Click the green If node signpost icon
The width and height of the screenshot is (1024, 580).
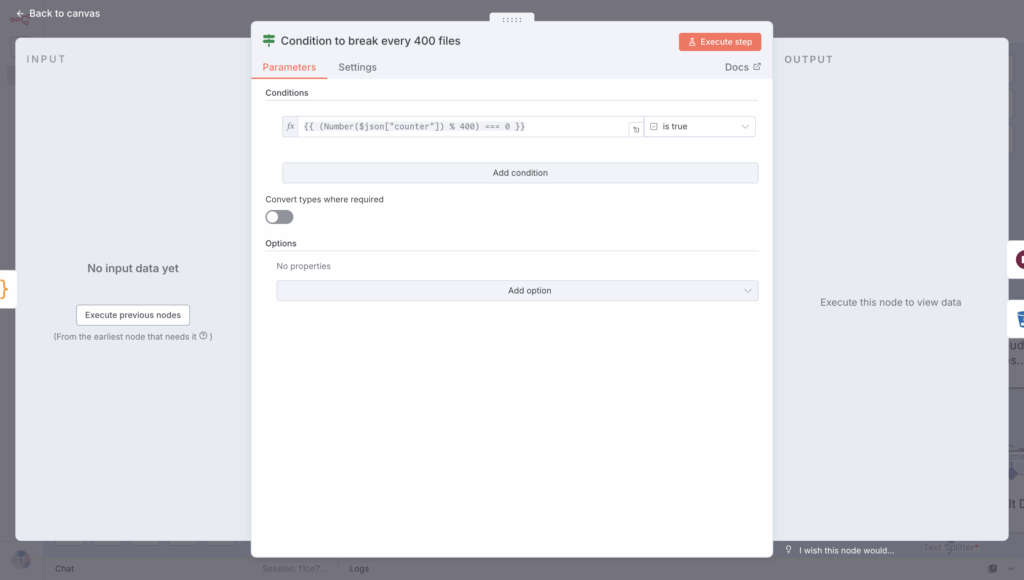pos(269,41)
